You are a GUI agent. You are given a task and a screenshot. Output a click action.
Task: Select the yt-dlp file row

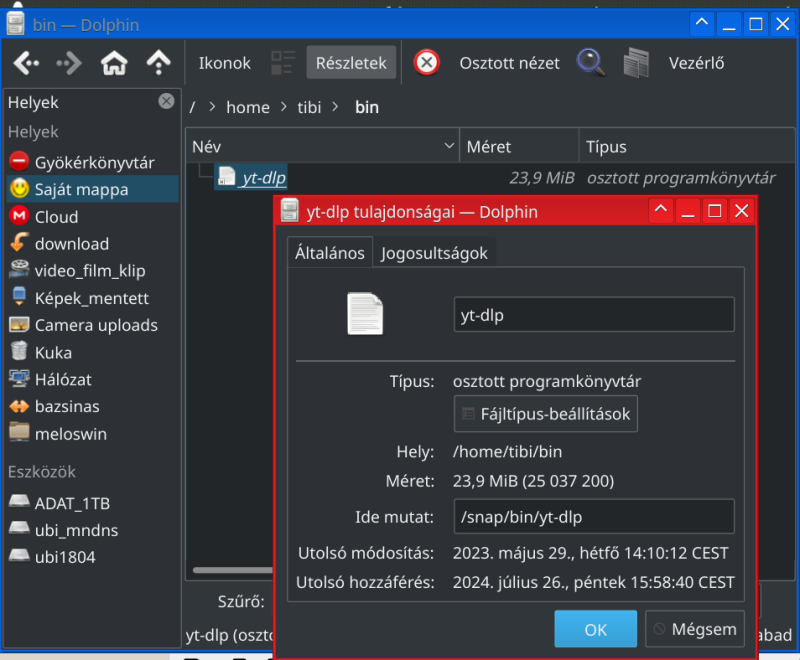coord(251,177)
